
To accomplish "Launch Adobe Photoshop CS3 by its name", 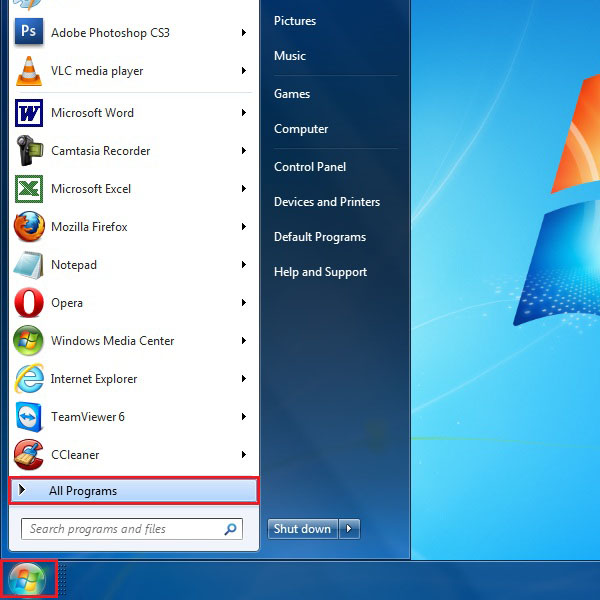I will coord(110,33).
